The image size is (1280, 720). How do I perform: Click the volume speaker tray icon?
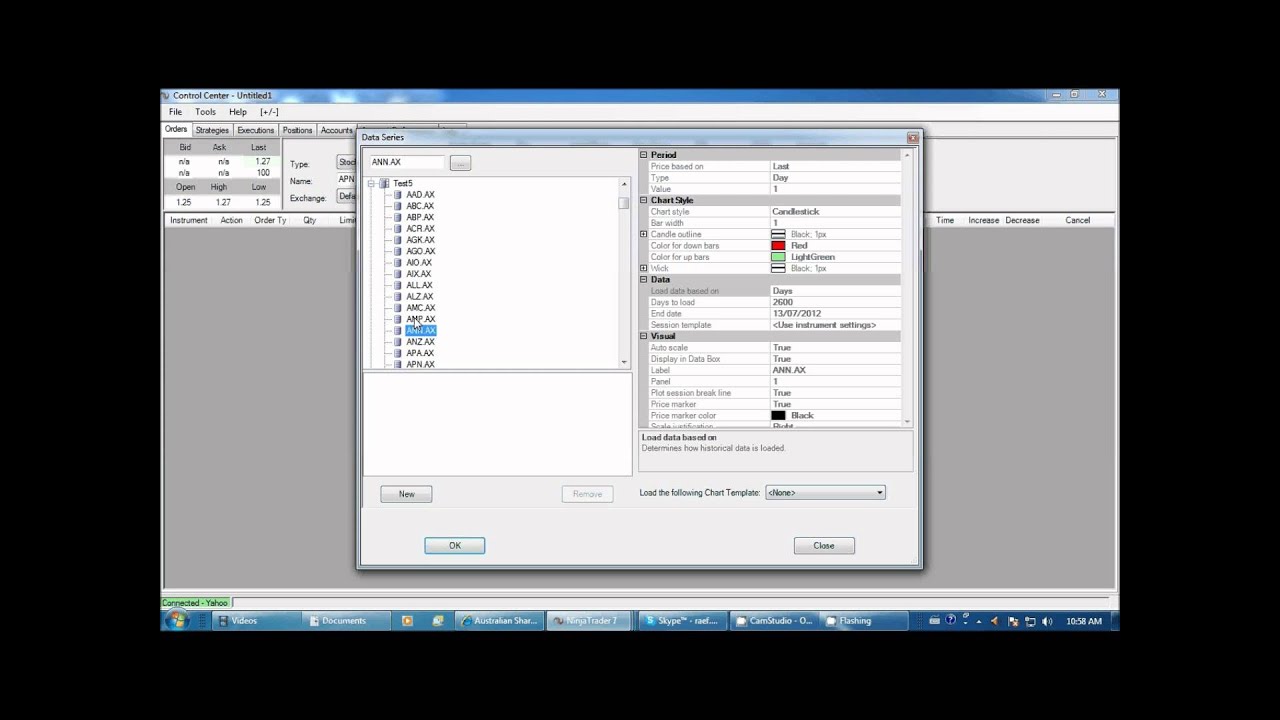pos(1047,621)
